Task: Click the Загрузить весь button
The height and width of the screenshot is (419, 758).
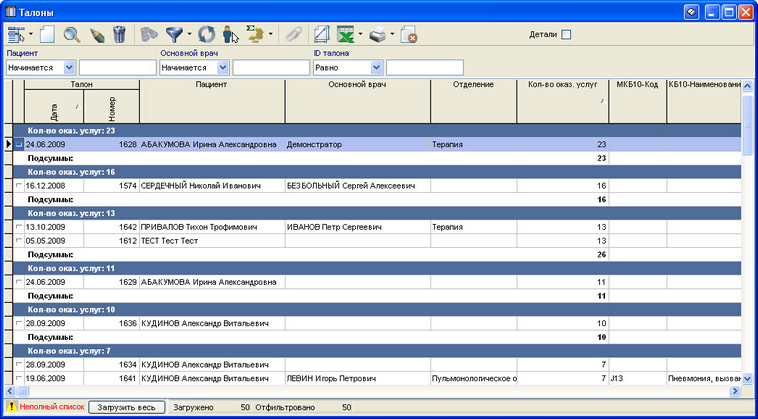Action: 127,407
